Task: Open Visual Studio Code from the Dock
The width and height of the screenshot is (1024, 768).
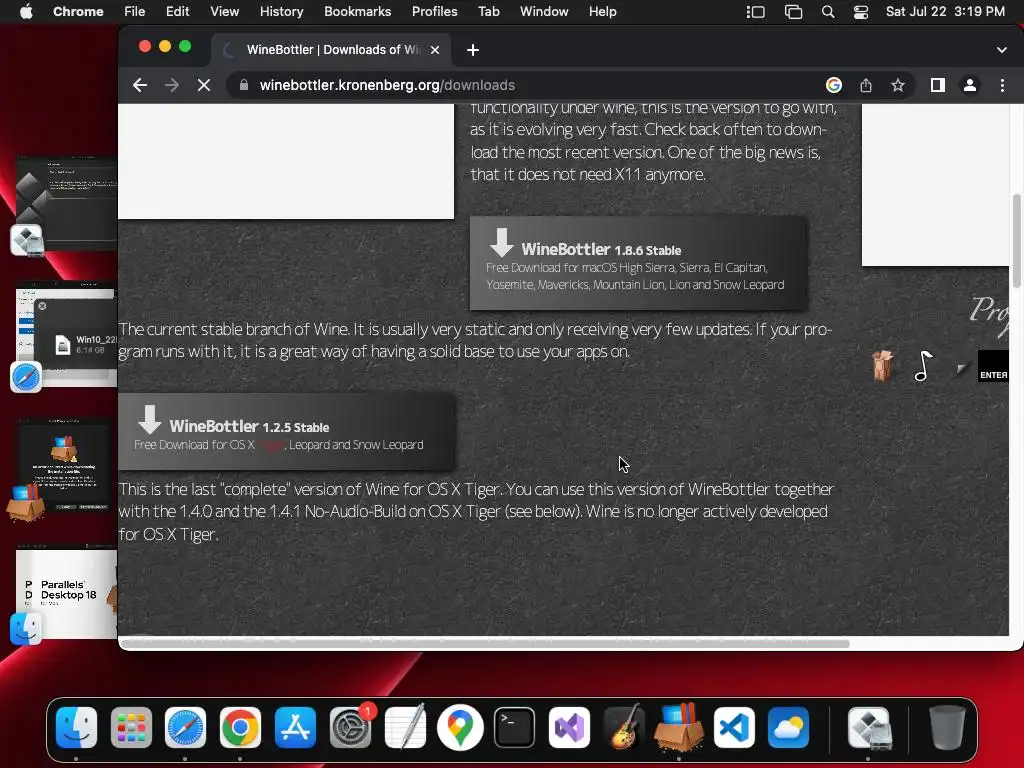Action: pyautogui.click(x=734, y=728)
